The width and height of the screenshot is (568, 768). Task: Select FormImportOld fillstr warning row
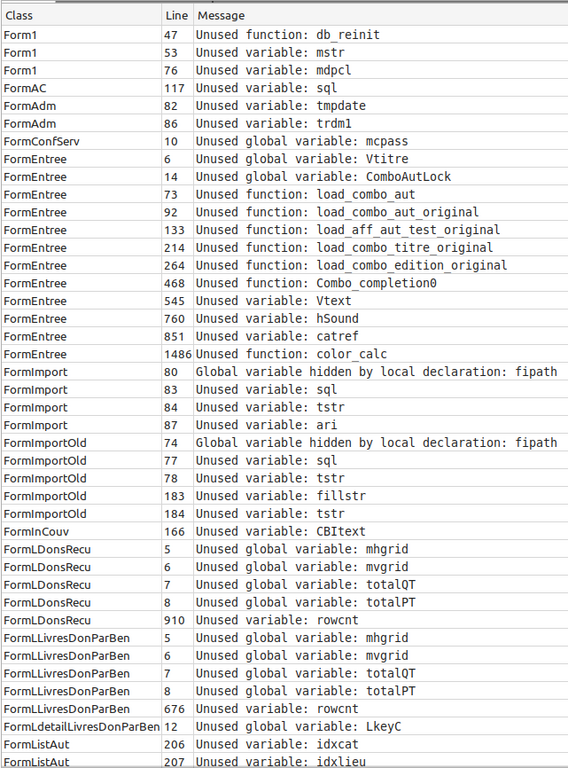pyautogui.click(x=284, y=496)
